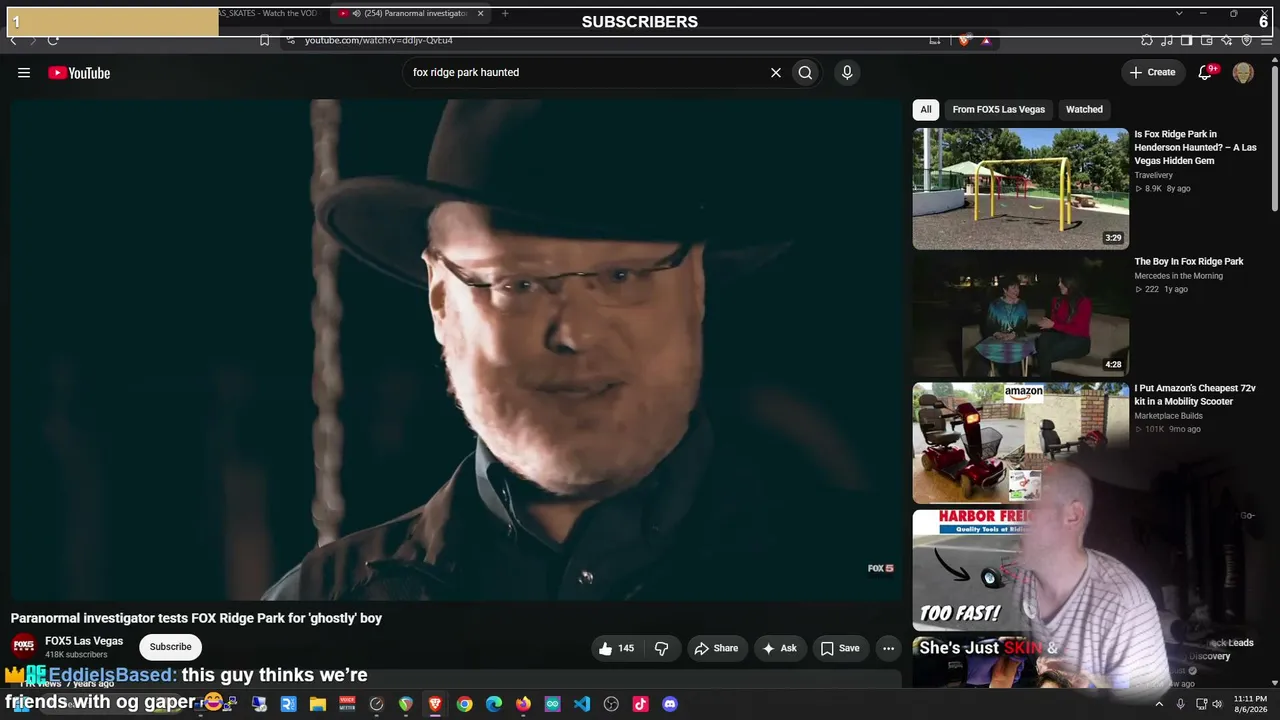Open the tab search dropdown
The width and height of the screenshot is (1280, 720).
(x=1178, y=13)
